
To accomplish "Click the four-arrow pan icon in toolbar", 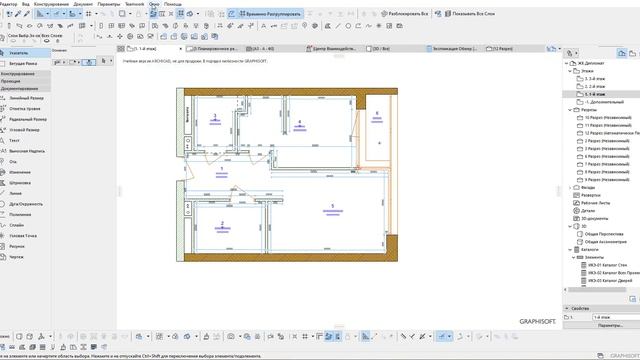I will (120, 37).
